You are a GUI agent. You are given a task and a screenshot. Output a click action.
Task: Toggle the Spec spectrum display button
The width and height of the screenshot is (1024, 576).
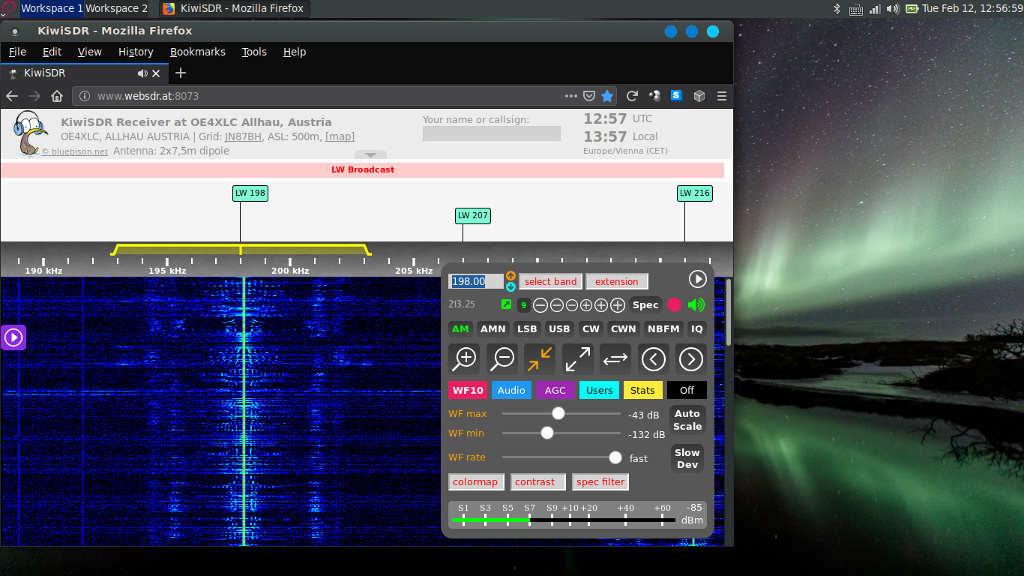tap(645, 305)
